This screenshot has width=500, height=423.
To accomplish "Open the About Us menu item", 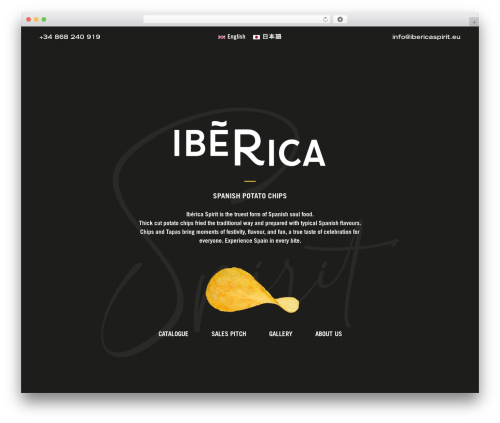I will tap(328, 334).
